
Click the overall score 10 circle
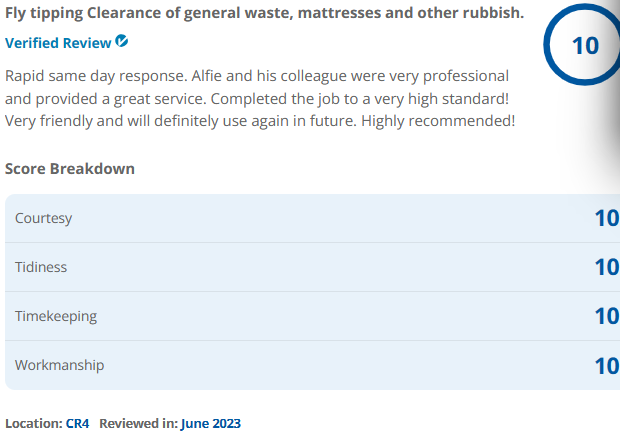(584, 45)
